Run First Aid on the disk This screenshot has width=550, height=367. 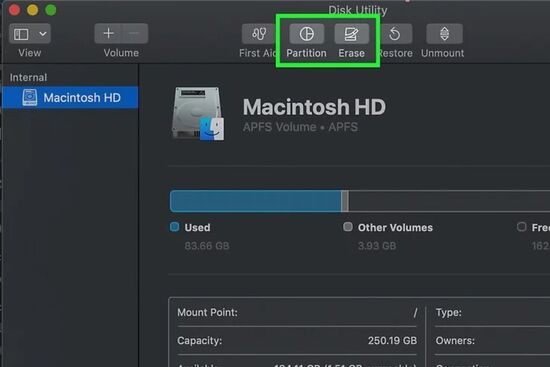tap(259, 34)
